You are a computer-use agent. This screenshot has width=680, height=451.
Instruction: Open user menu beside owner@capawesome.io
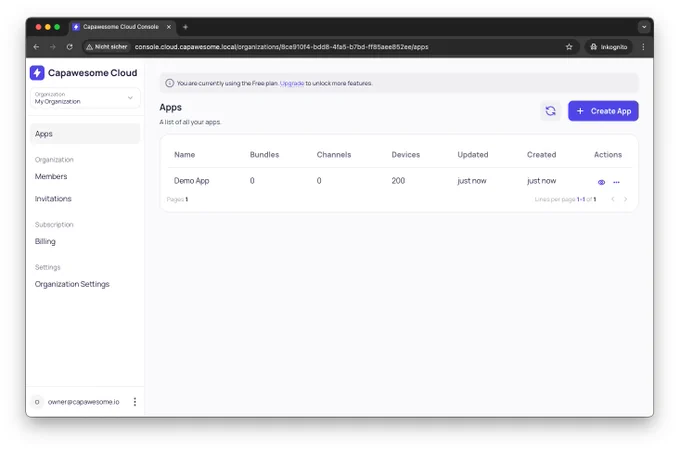click(135, 402)
